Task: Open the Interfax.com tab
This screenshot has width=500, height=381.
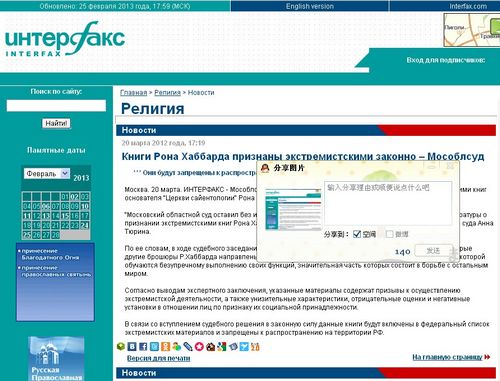Action: tap(468, 6)
